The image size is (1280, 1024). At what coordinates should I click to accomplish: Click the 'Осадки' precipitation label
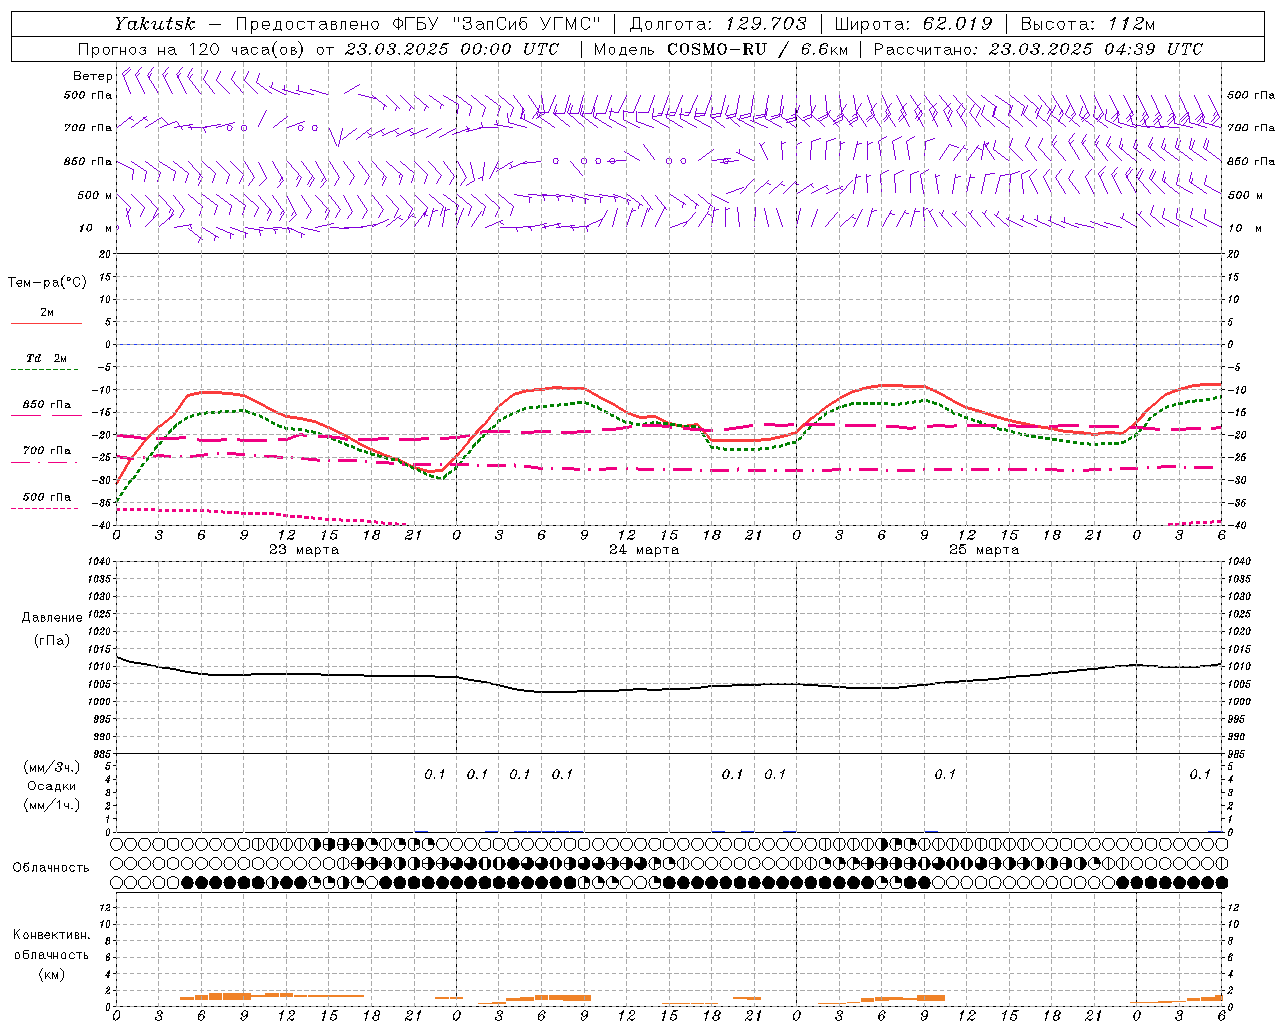tap(52, 786)
